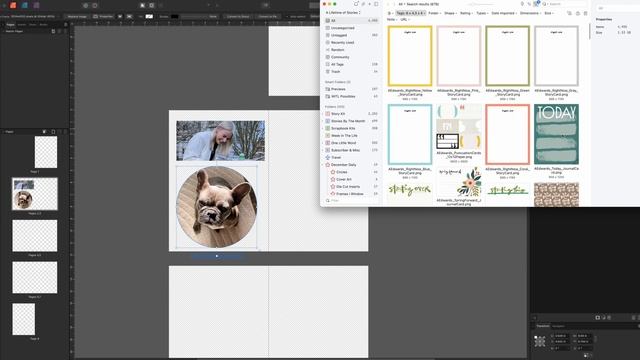Click the Eagle add (plus) icon
Image resolution: width=640 pixels, height=360 pixels.
[370, 4]
